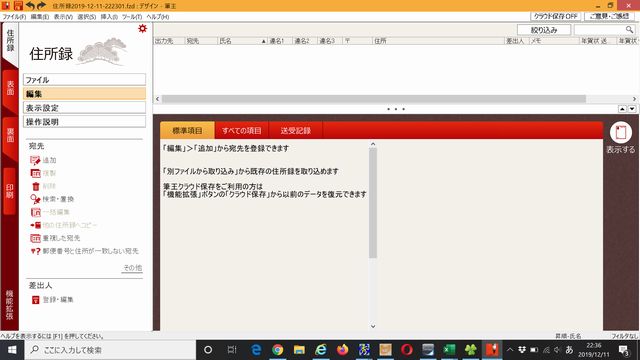Click the horizontal scrollbar of address list
The width and height of the screenshot is (640, 360).
coord(373,99)
